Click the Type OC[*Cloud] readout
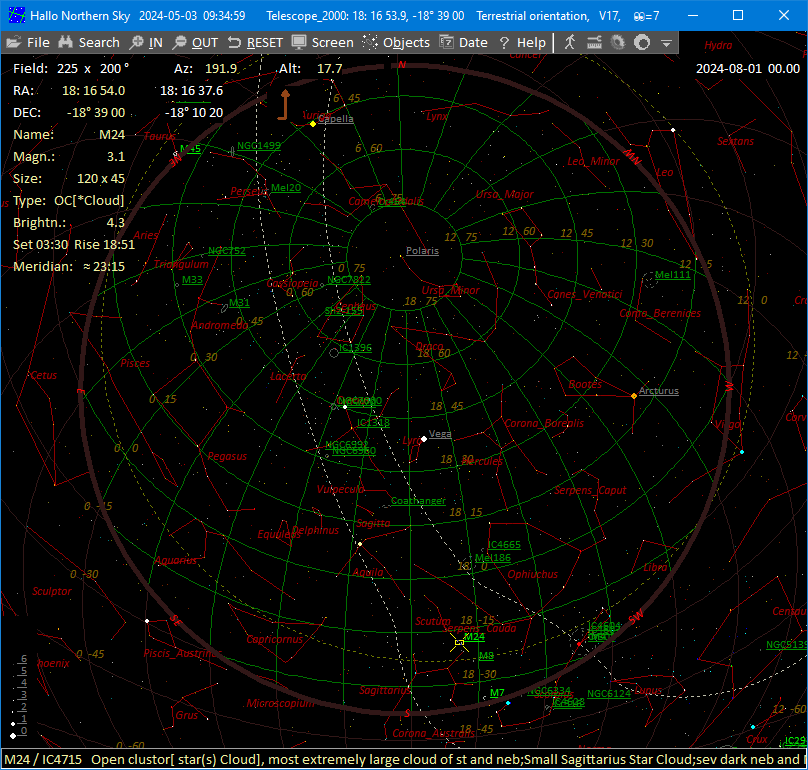Screen dimensions: 808x770 69,200
